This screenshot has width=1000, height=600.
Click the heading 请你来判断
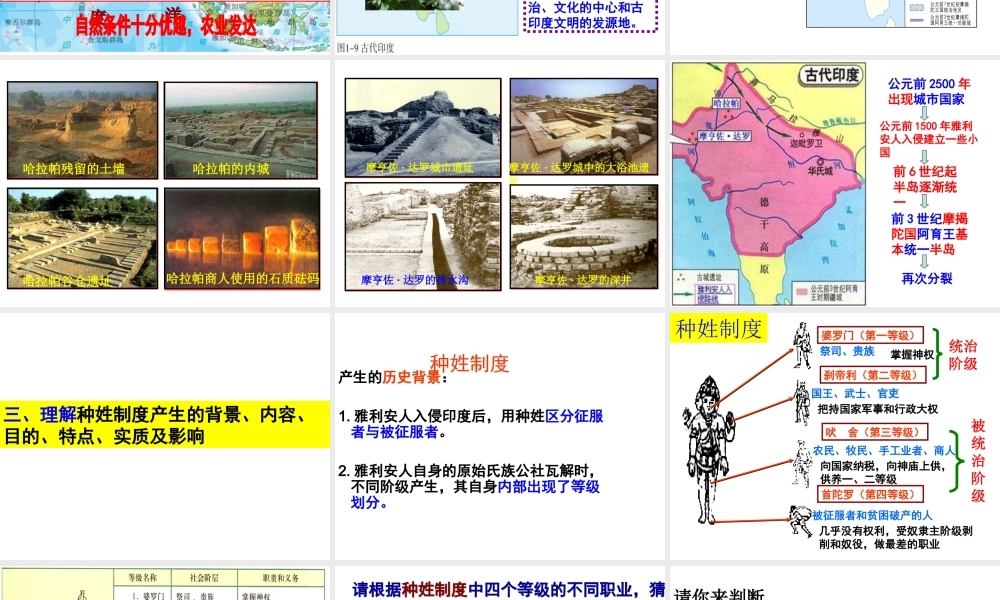click(x=719, y=594)
